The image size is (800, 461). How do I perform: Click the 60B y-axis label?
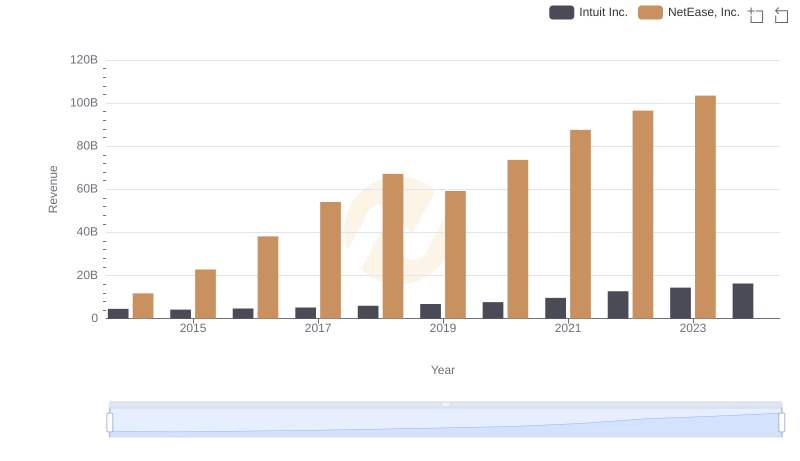87,189
